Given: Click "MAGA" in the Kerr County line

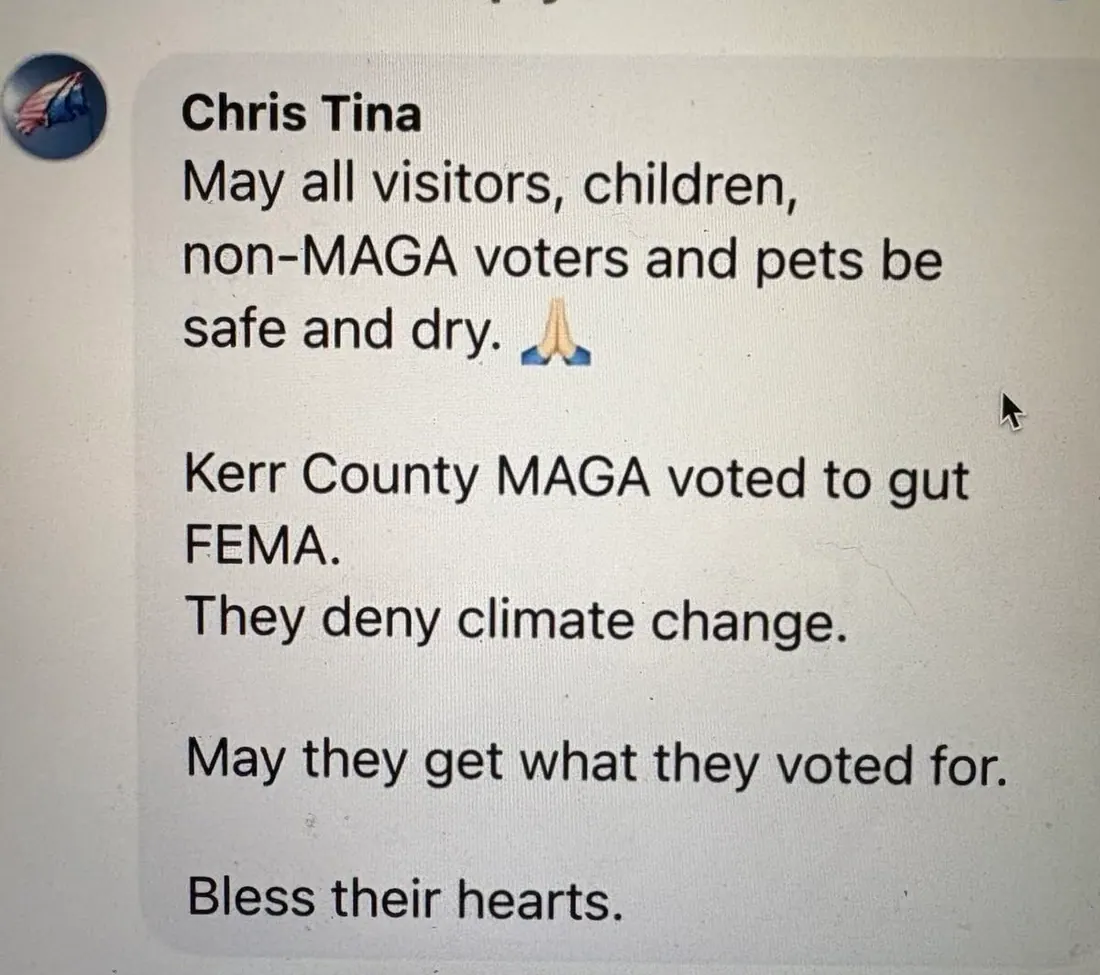Looking at the screenshot, I should [x=572, y=478].
